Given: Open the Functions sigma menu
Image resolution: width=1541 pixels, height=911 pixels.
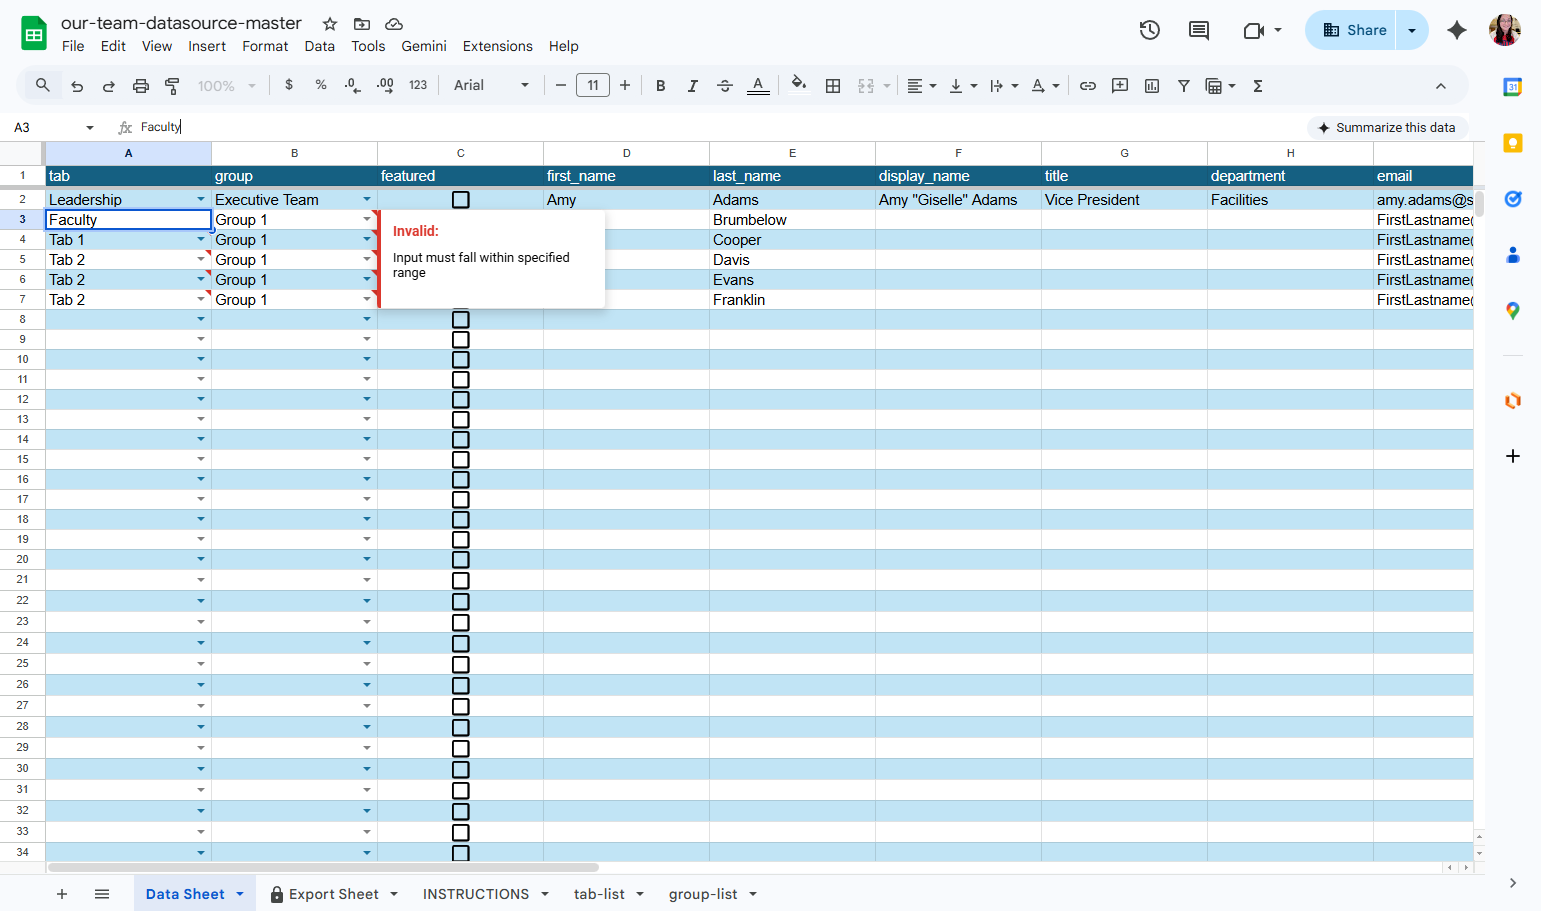Looking at the screenshot, I should coord(1258,86).
